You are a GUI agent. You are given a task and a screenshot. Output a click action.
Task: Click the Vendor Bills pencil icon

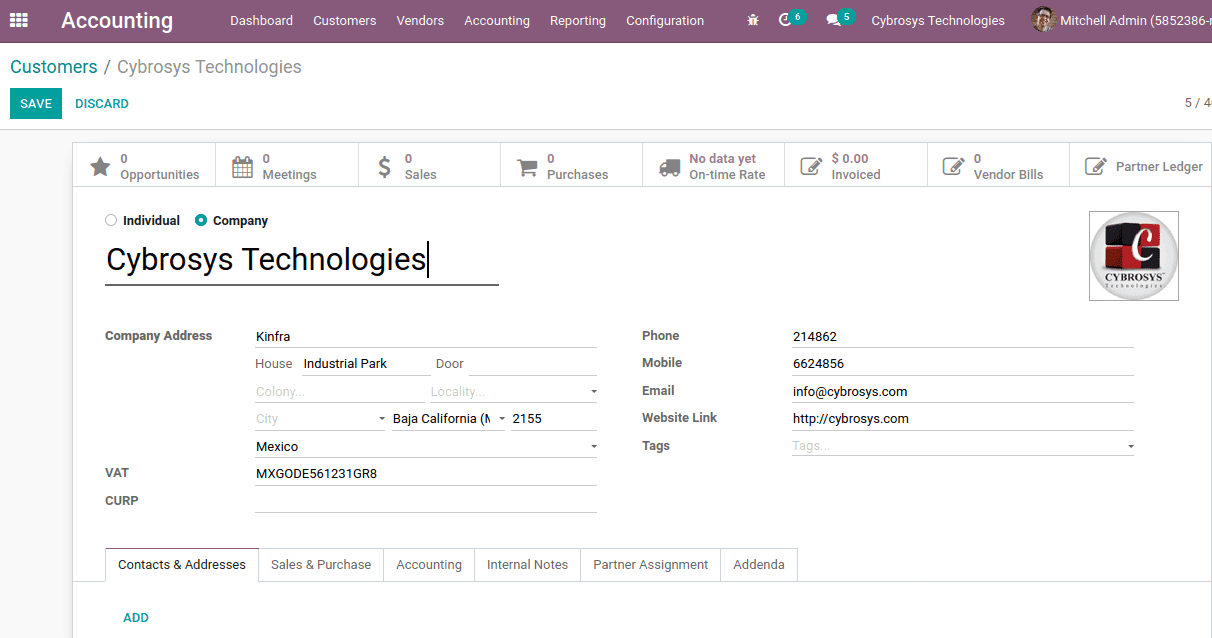click(954, 167)
